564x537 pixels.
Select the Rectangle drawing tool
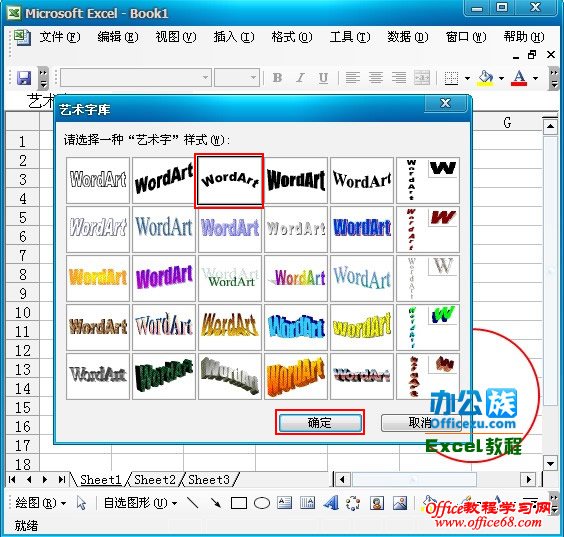[x=238, y=503]
